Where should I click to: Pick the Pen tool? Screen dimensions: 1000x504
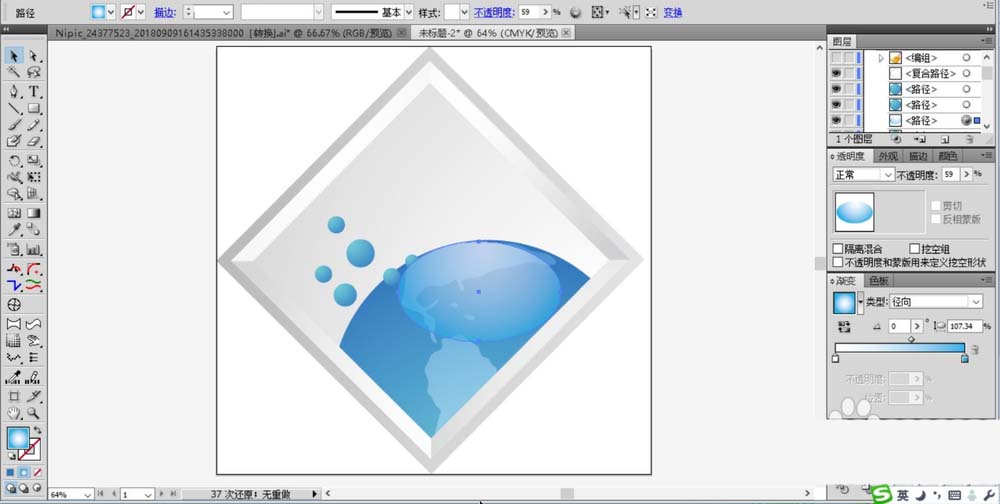tap(14, 91)
